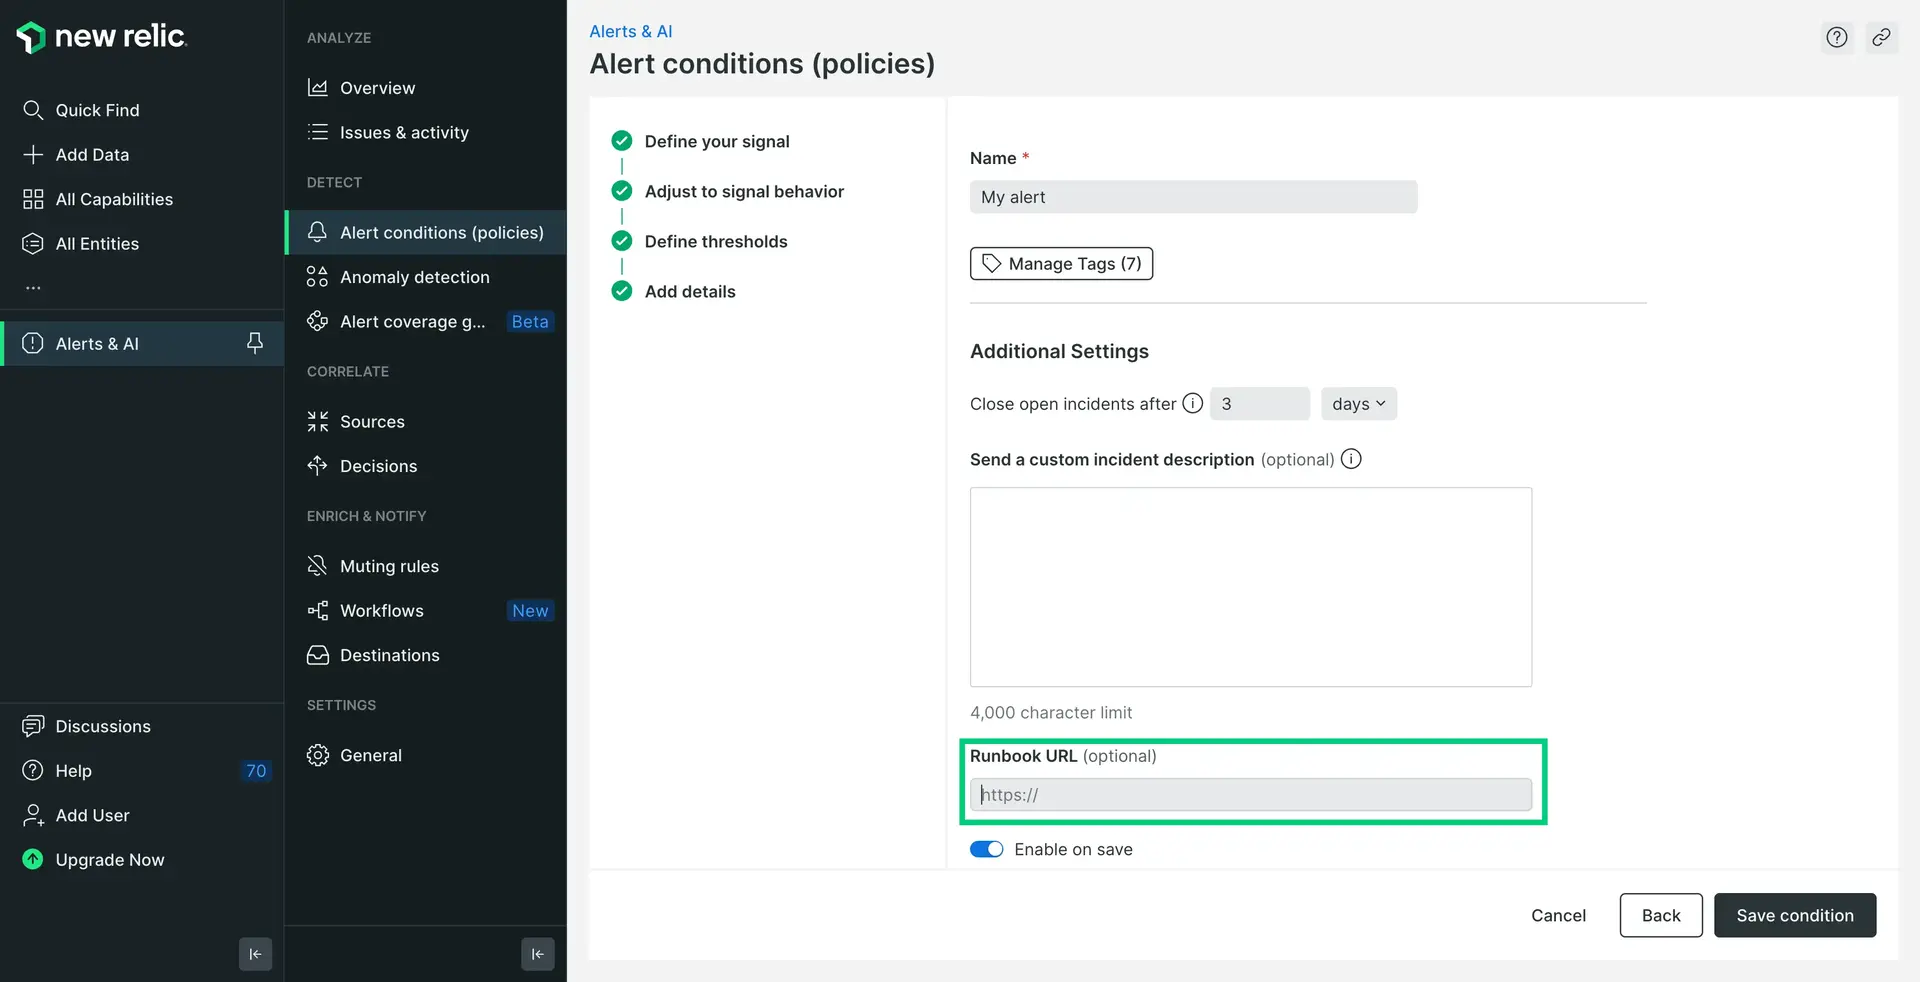
Task: Click the custom incident description textarea
Action: (x=1251, y=587)
